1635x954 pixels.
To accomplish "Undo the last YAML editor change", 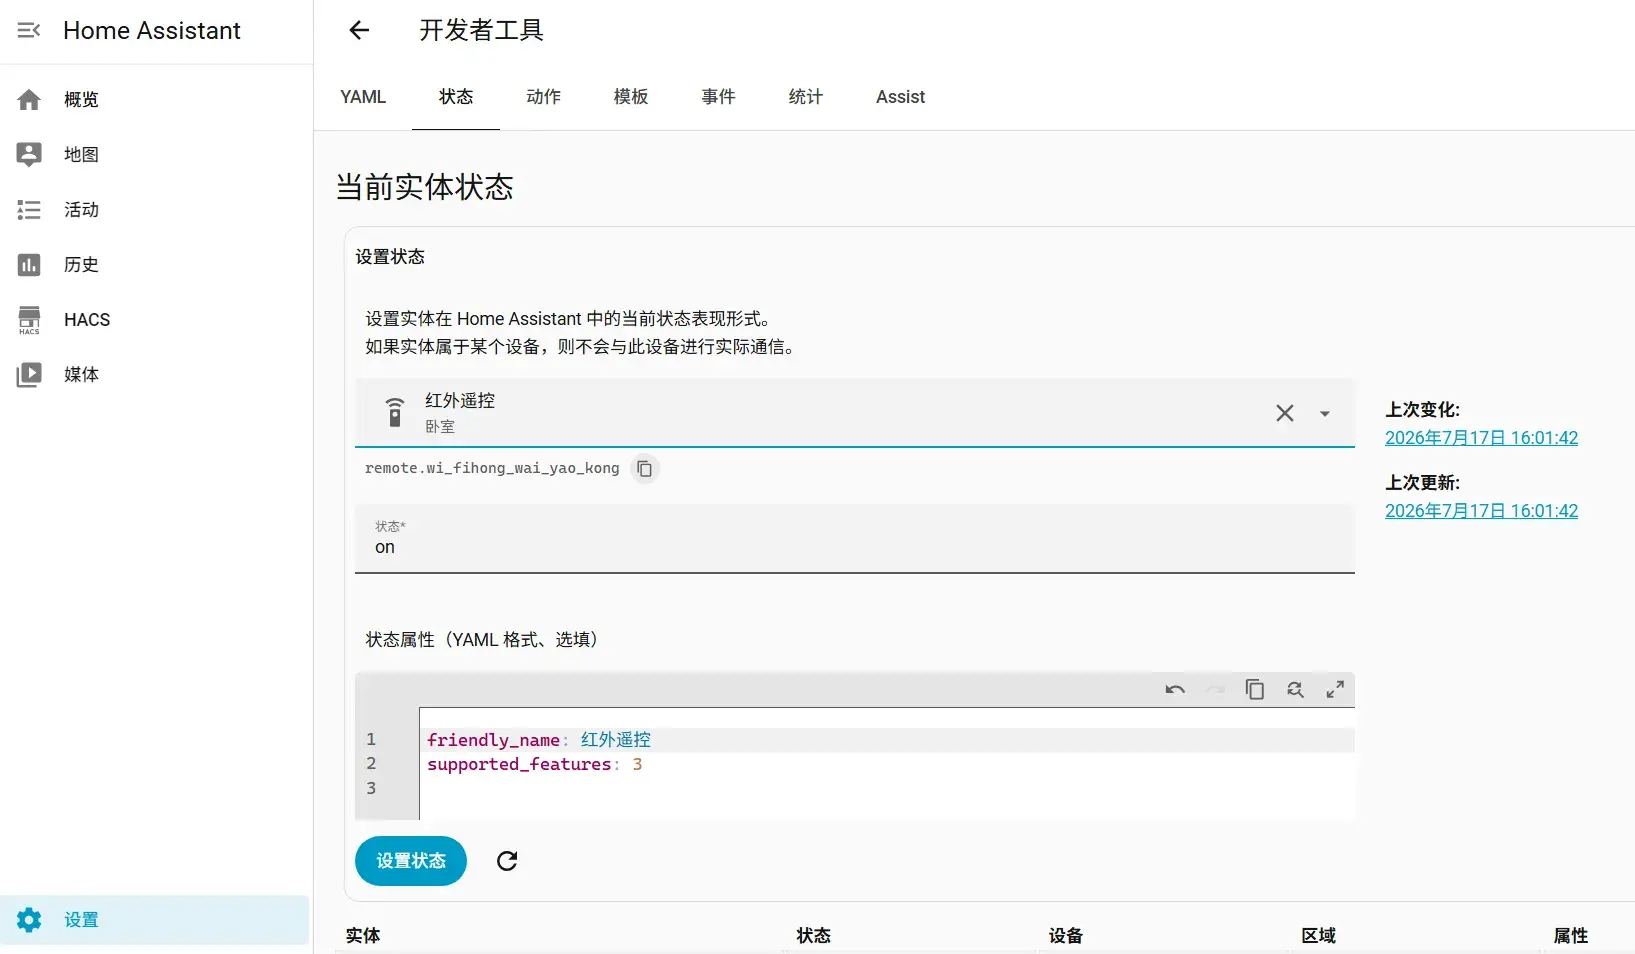I will click(x=1175, y=689).
